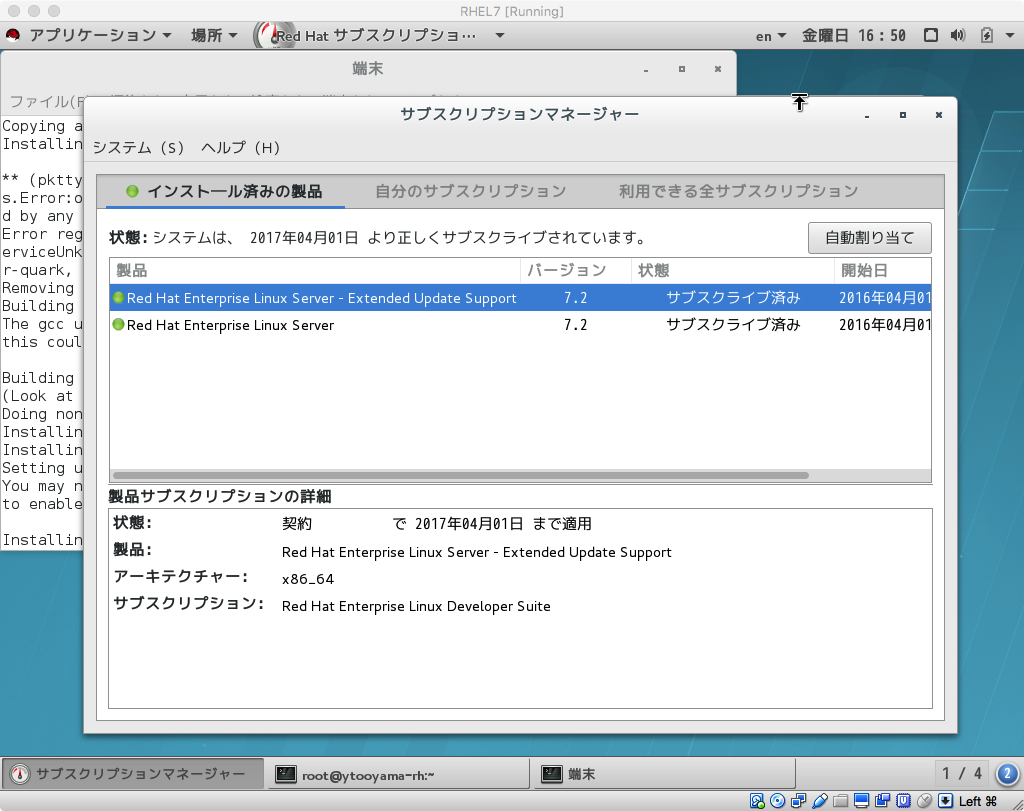Click VirtualBox mouse integration status icon
Image resolution: width=1024 pixels, height=811 pixels.
click(x=924, y=801)
